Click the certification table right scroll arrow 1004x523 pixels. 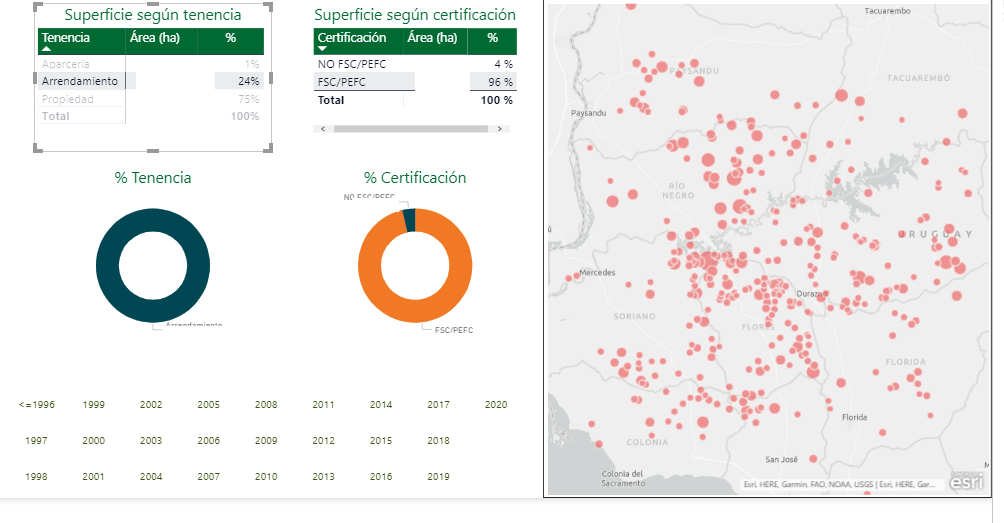click(x=499, y=129)
